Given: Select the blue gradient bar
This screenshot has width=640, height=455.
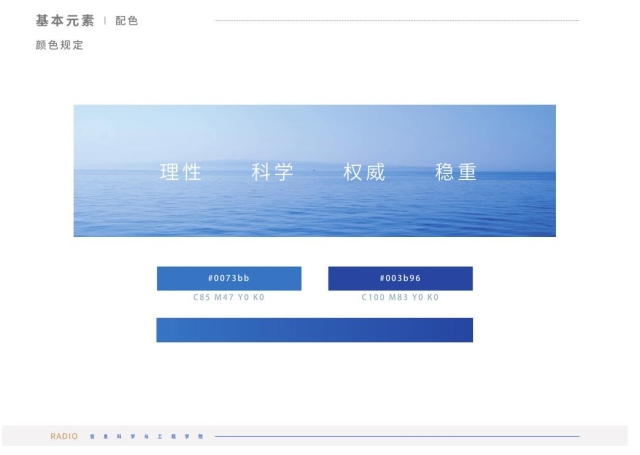Looking at the screenshot, I should point(314,330).
